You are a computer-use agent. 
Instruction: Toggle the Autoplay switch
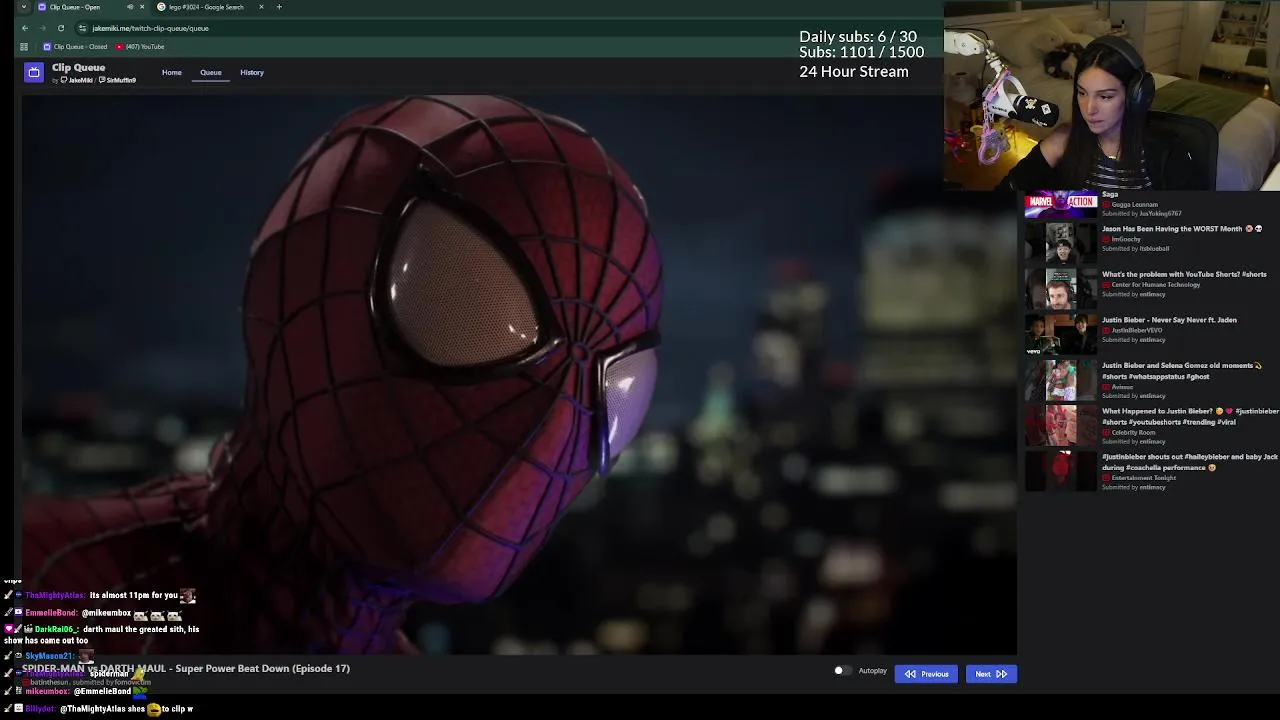click(x=842, y=671)
